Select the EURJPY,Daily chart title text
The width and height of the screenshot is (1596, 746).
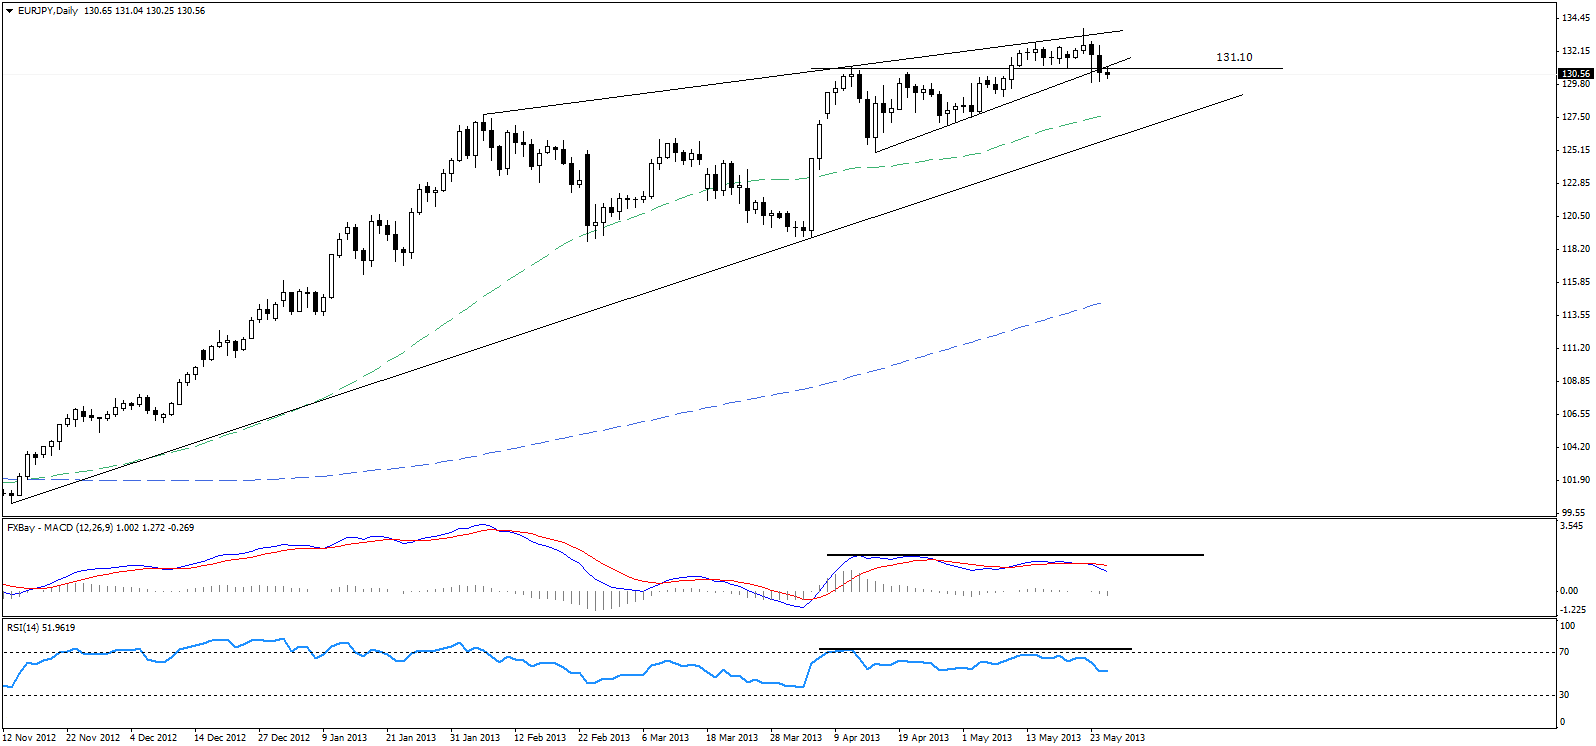[48, 11]
